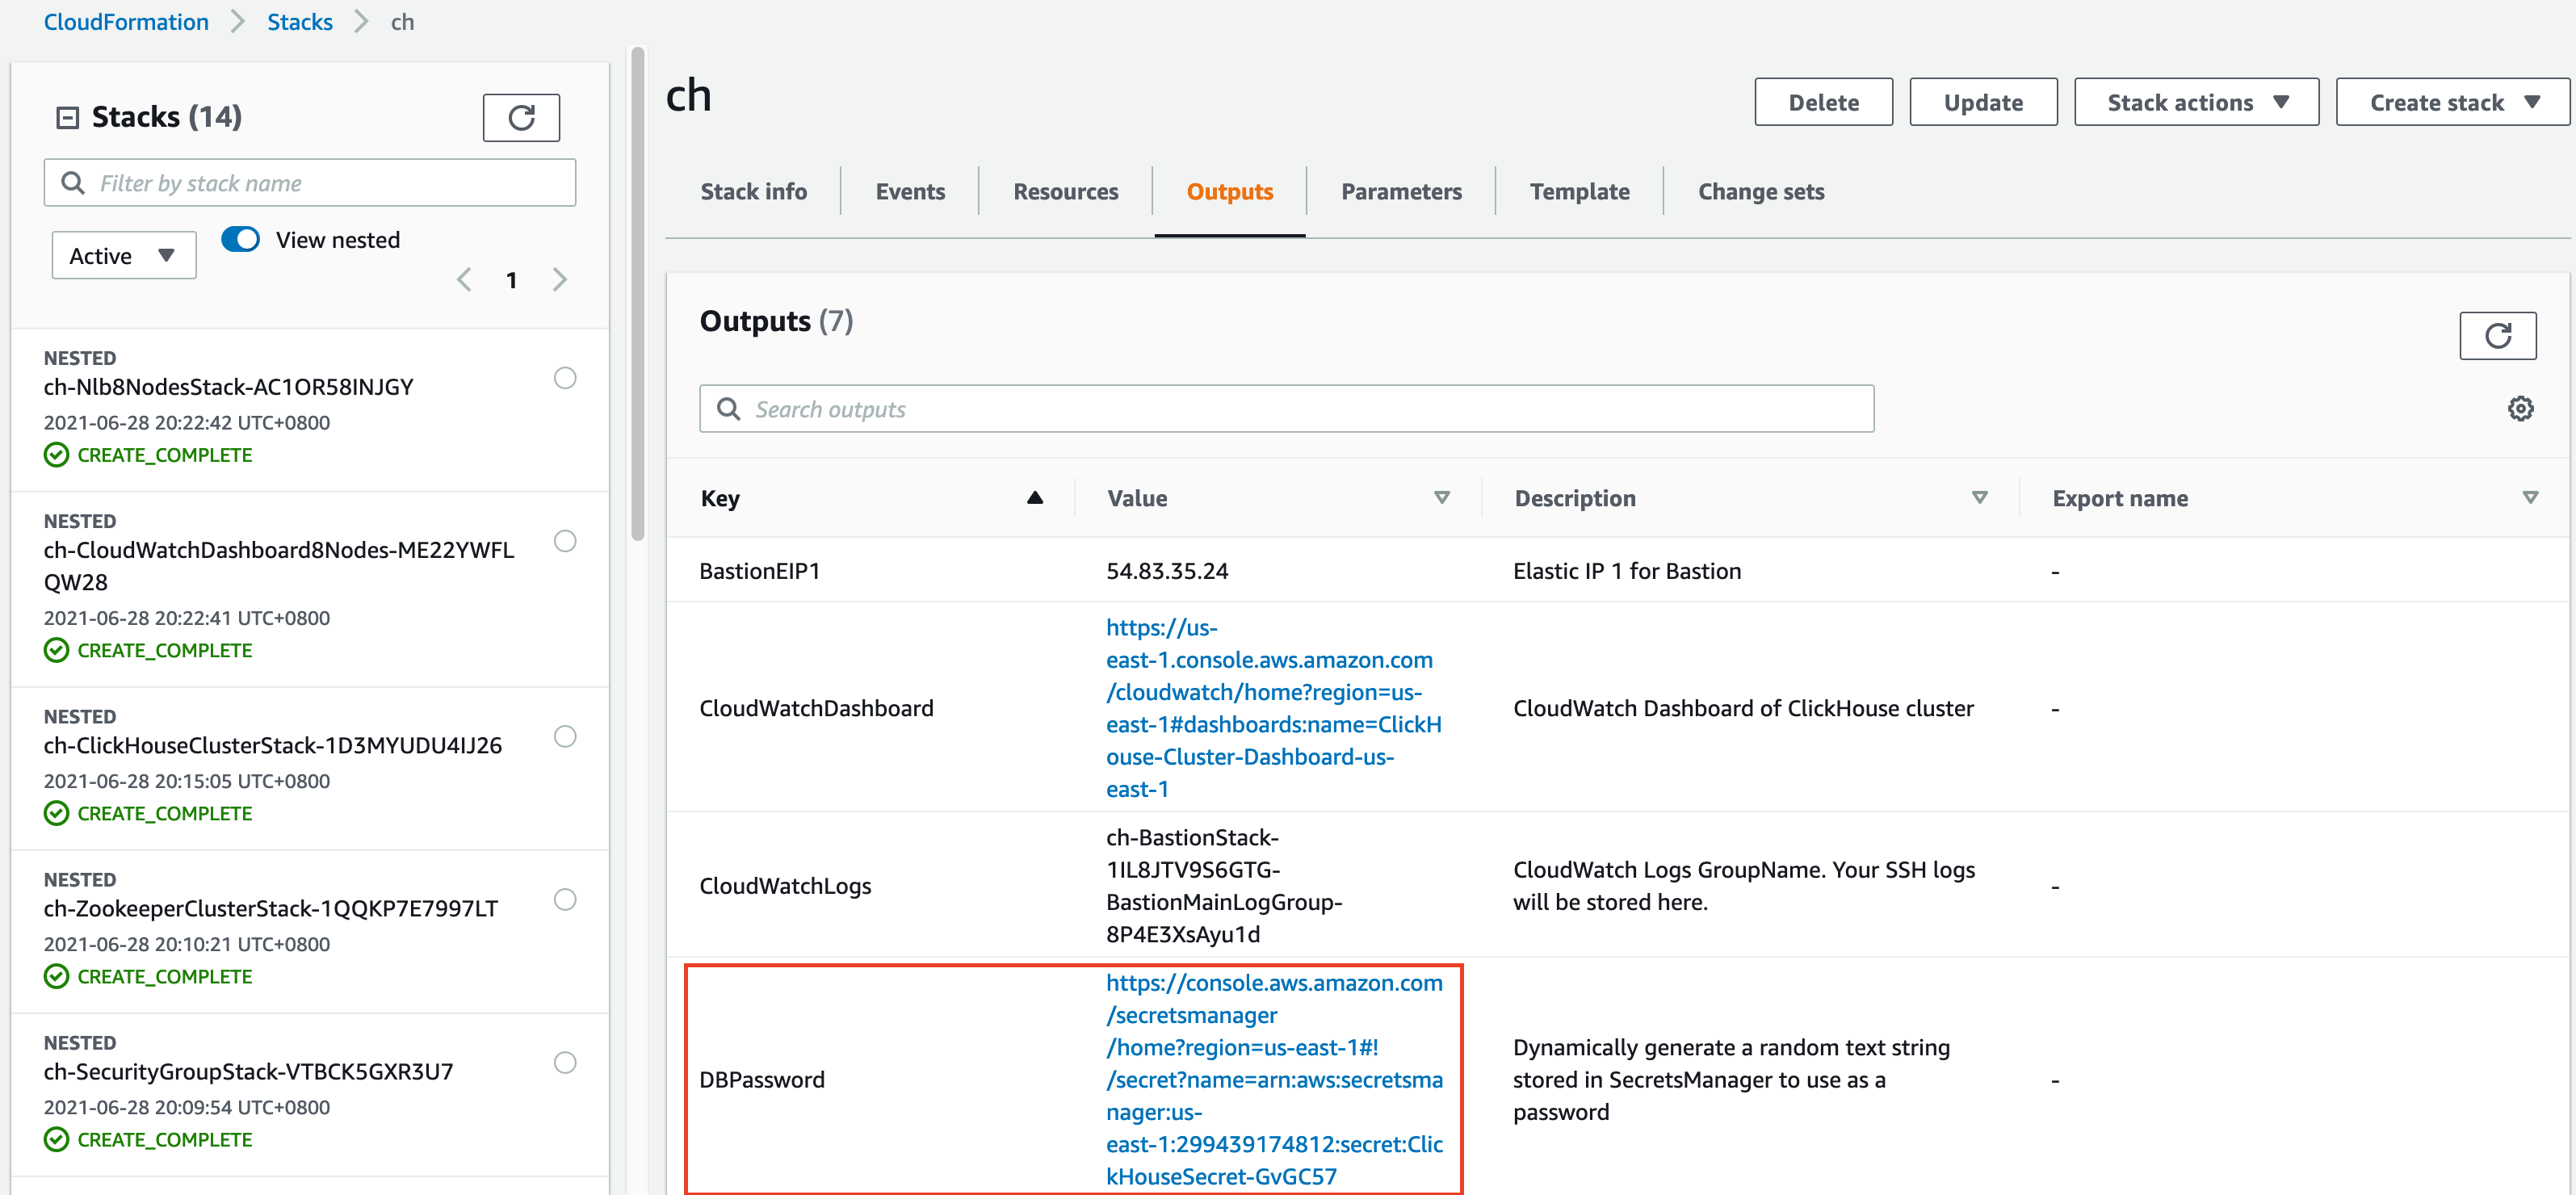The height and width of the screenshot is (1195, 2576).
Task: Refresh the Stacks list
Action: pos(521,118)
